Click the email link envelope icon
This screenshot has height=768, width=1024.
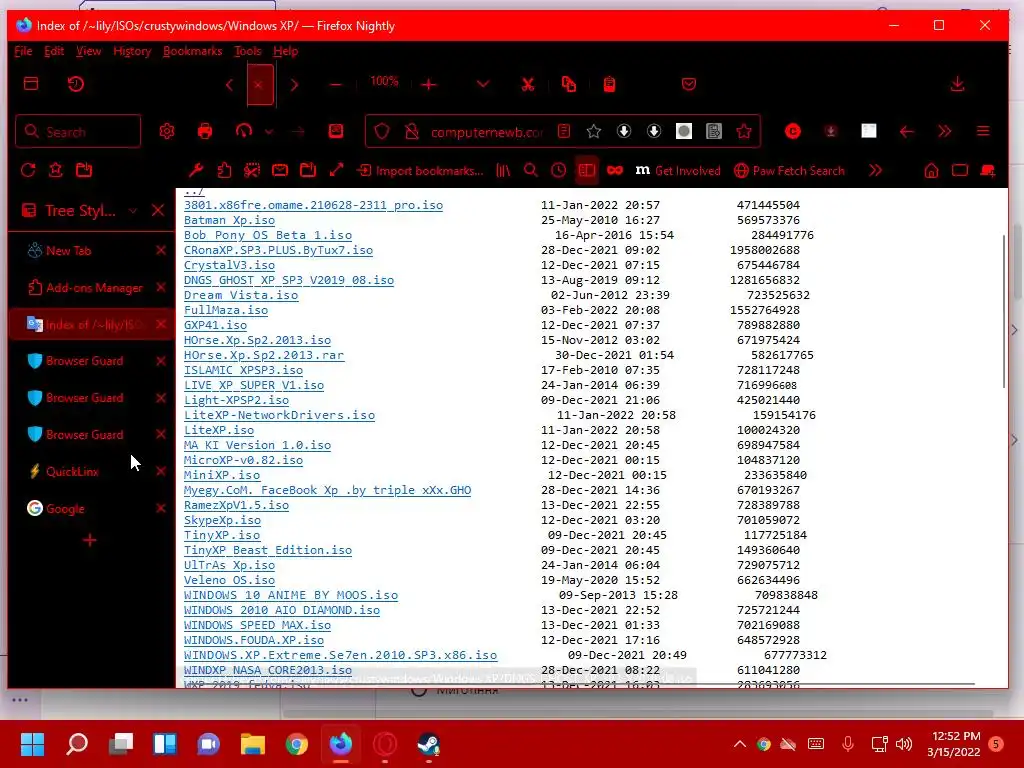click(x=280, y=170)
